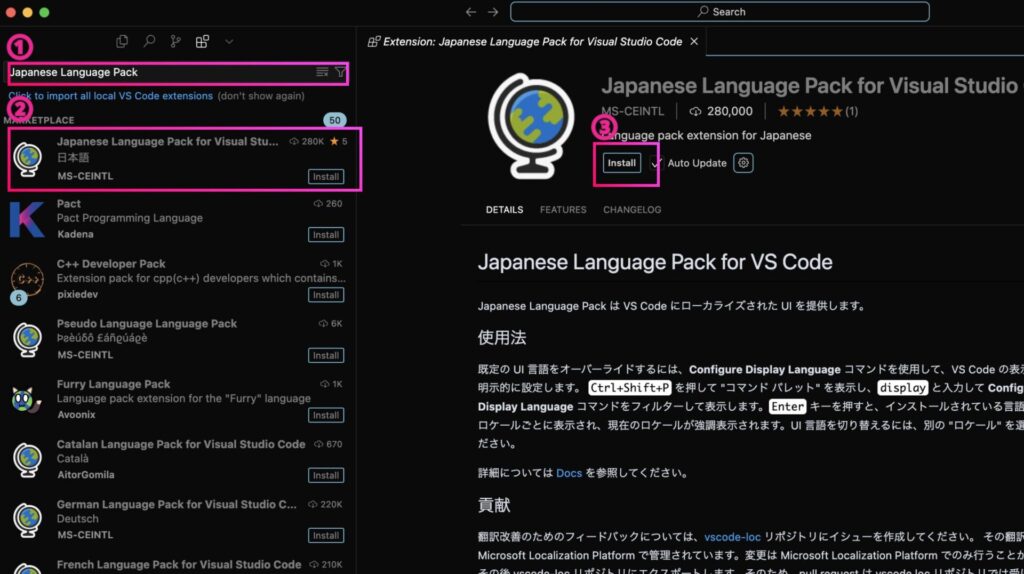The image size is (1024, 574).
Task: Click the "don't show again" text
Action: pos(261,96)
